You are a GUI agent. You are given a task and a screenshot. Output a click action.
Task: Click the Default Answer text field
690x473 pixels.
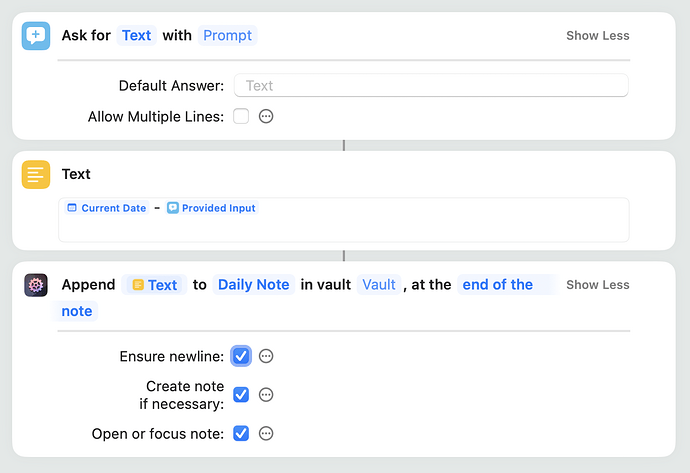430,86
